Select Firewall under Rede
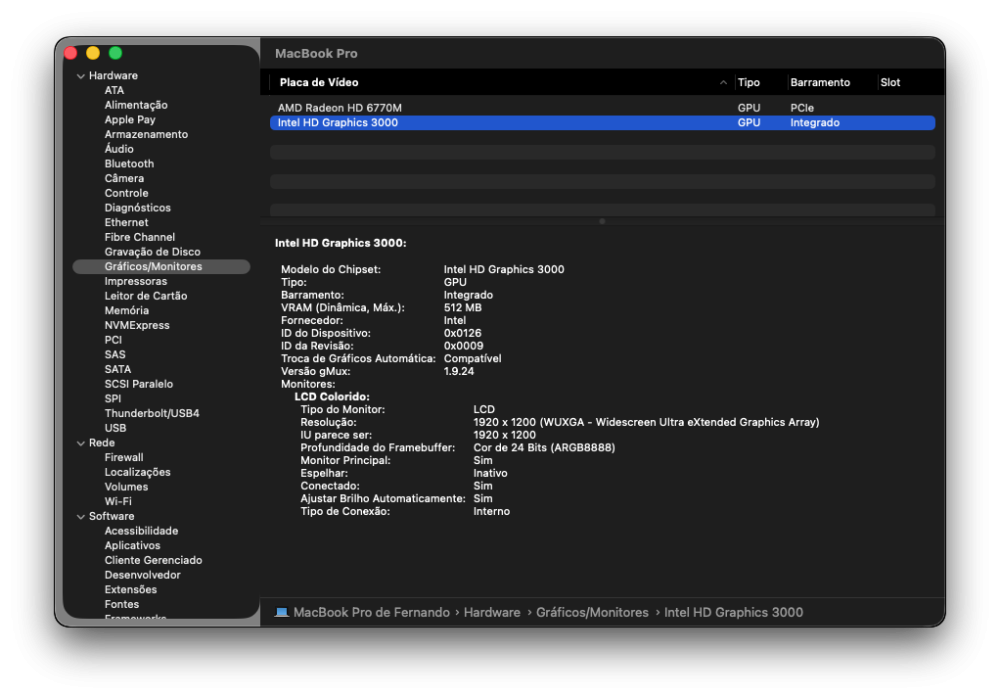 124,457
